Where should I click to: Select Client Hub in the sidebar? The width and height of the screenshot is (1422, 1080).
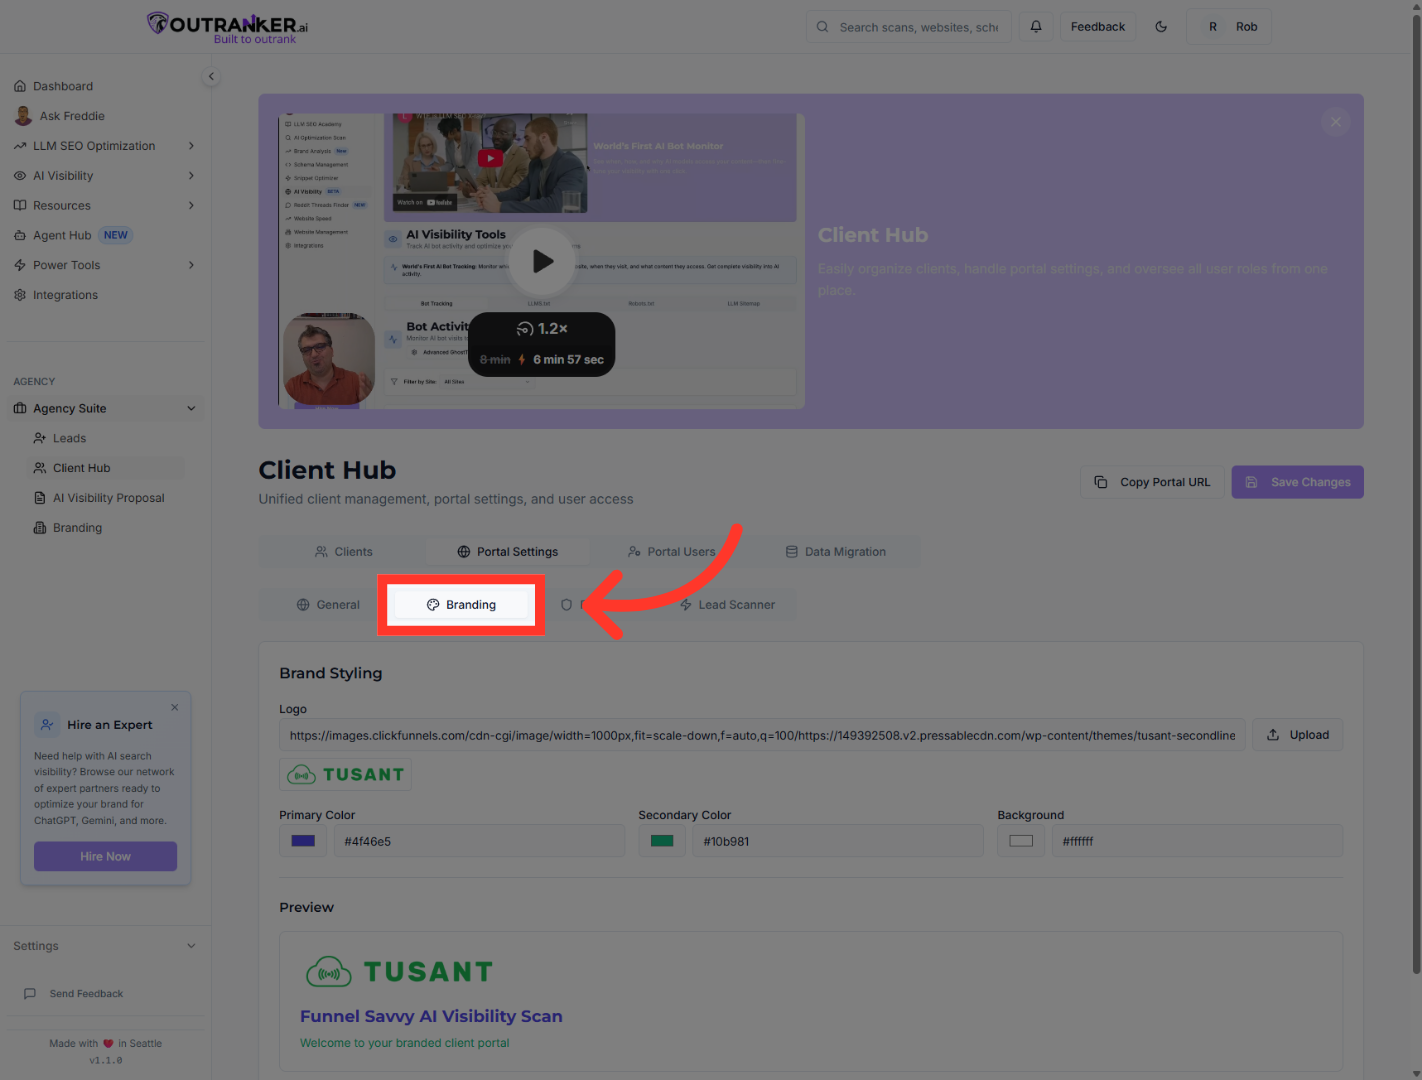coord(81,468)
